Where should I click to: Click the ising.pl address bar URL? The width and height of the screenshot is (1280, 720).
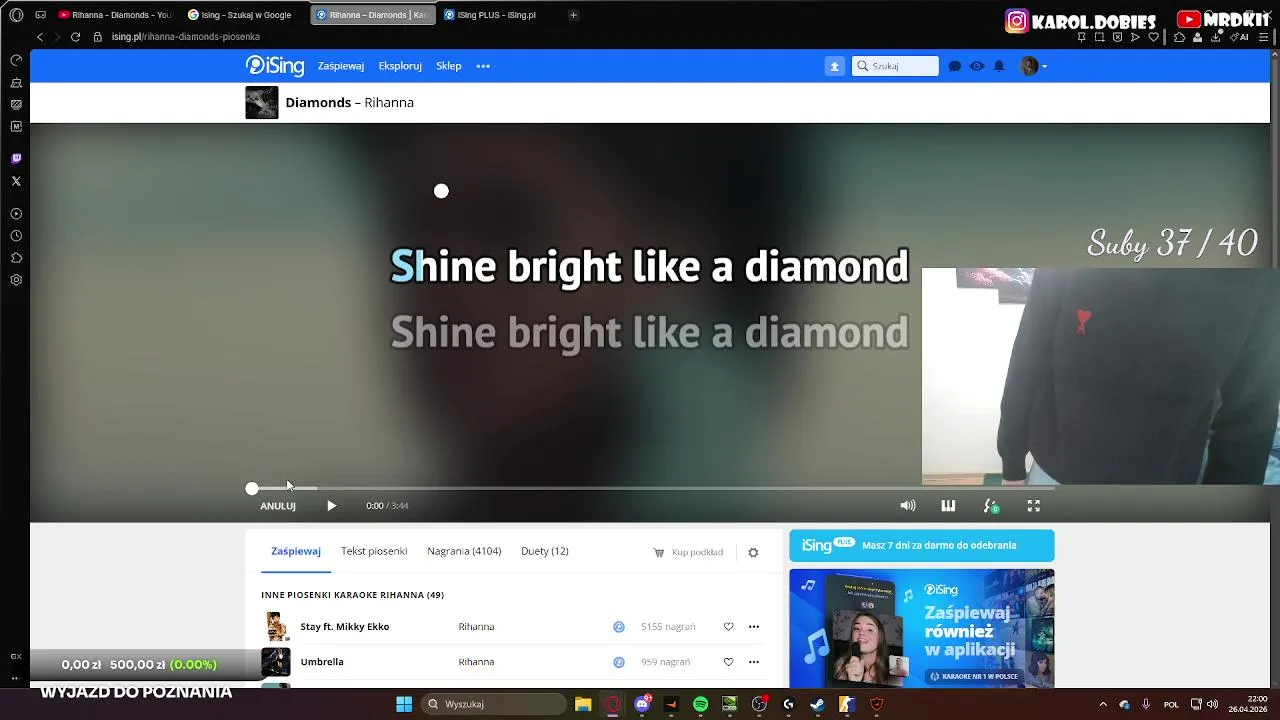click(x=186, y=37)
